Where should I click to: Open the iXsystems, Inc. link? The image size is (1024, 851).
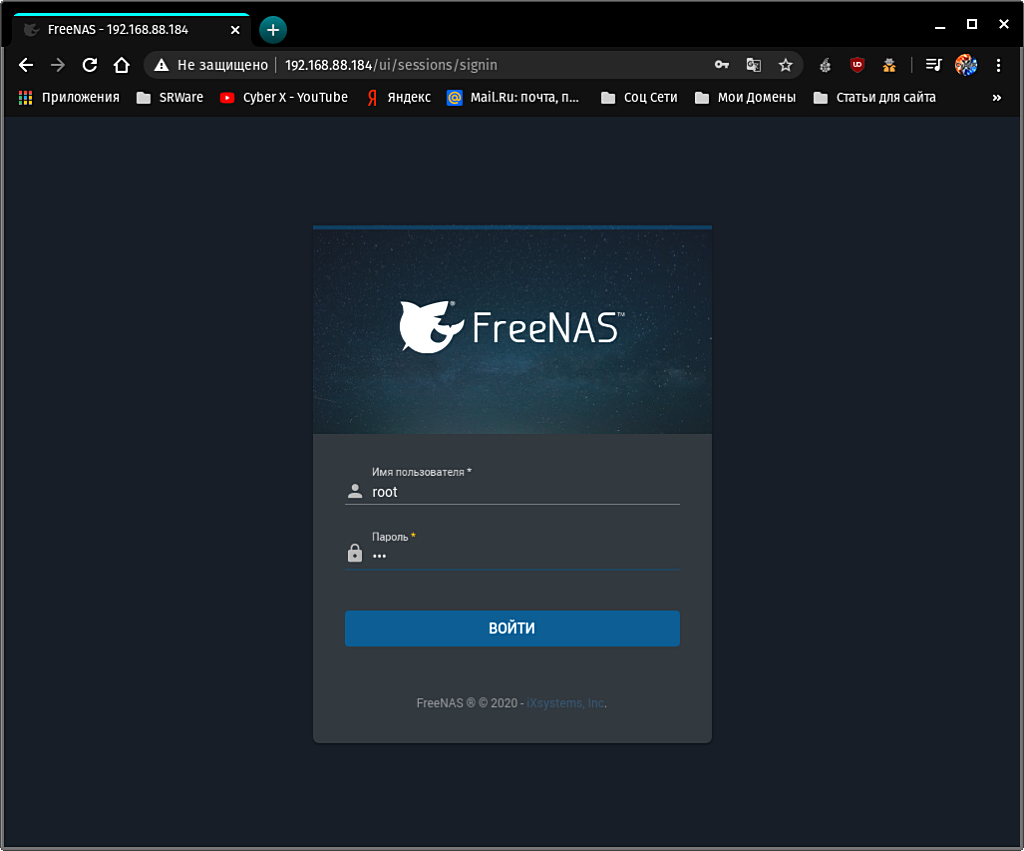566,703
